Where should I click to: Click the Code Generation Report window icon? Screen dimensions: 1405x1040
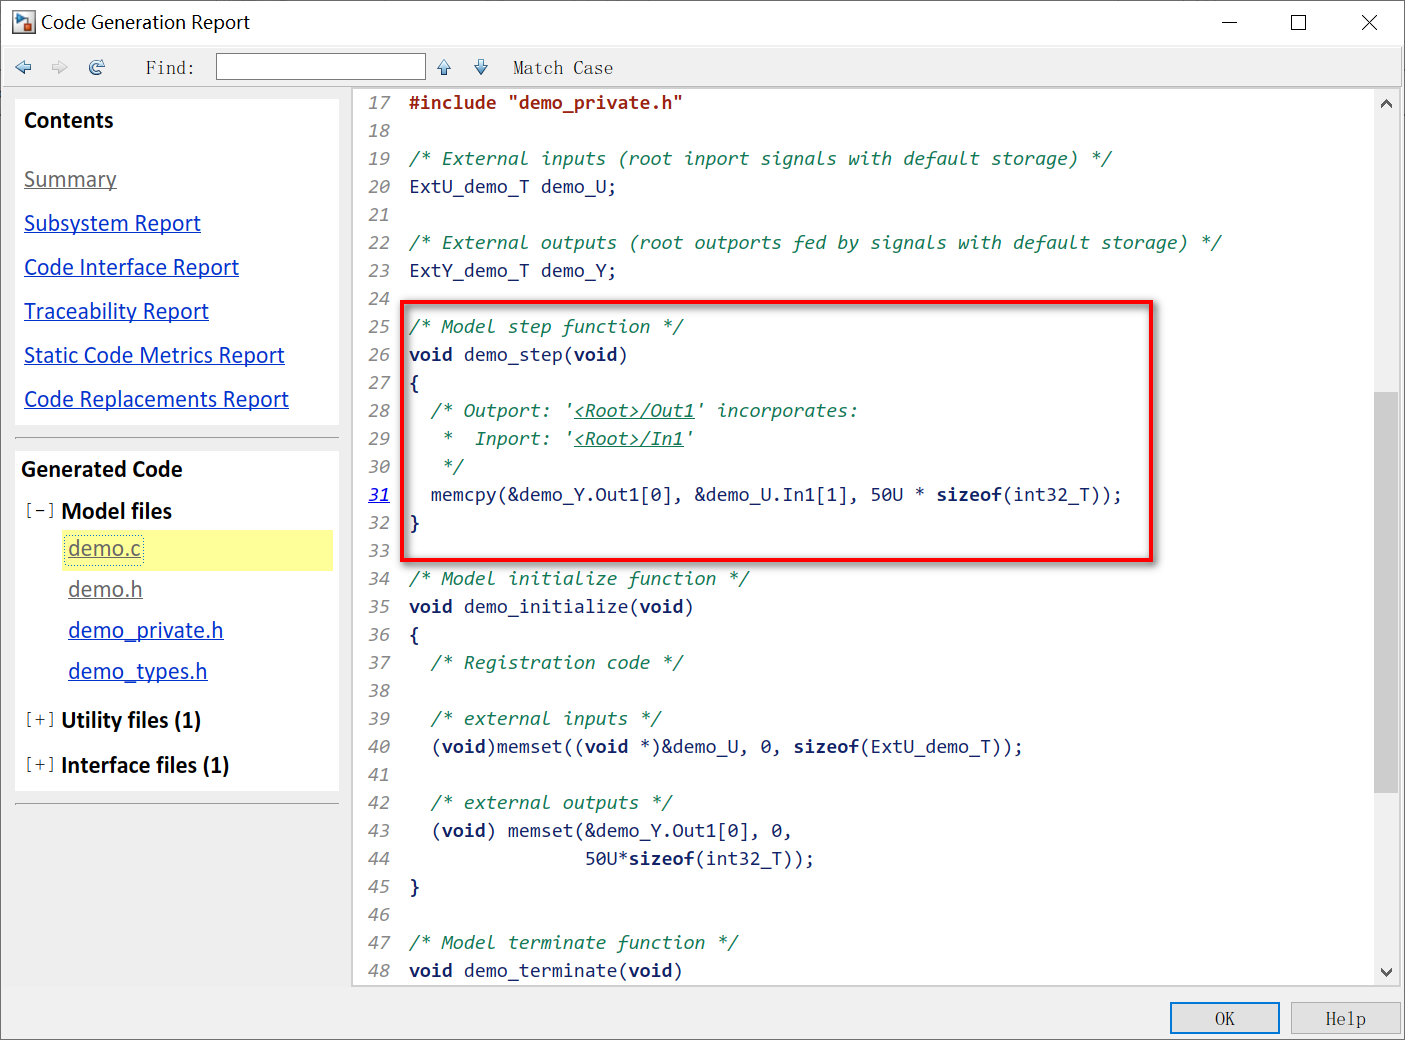23,22
